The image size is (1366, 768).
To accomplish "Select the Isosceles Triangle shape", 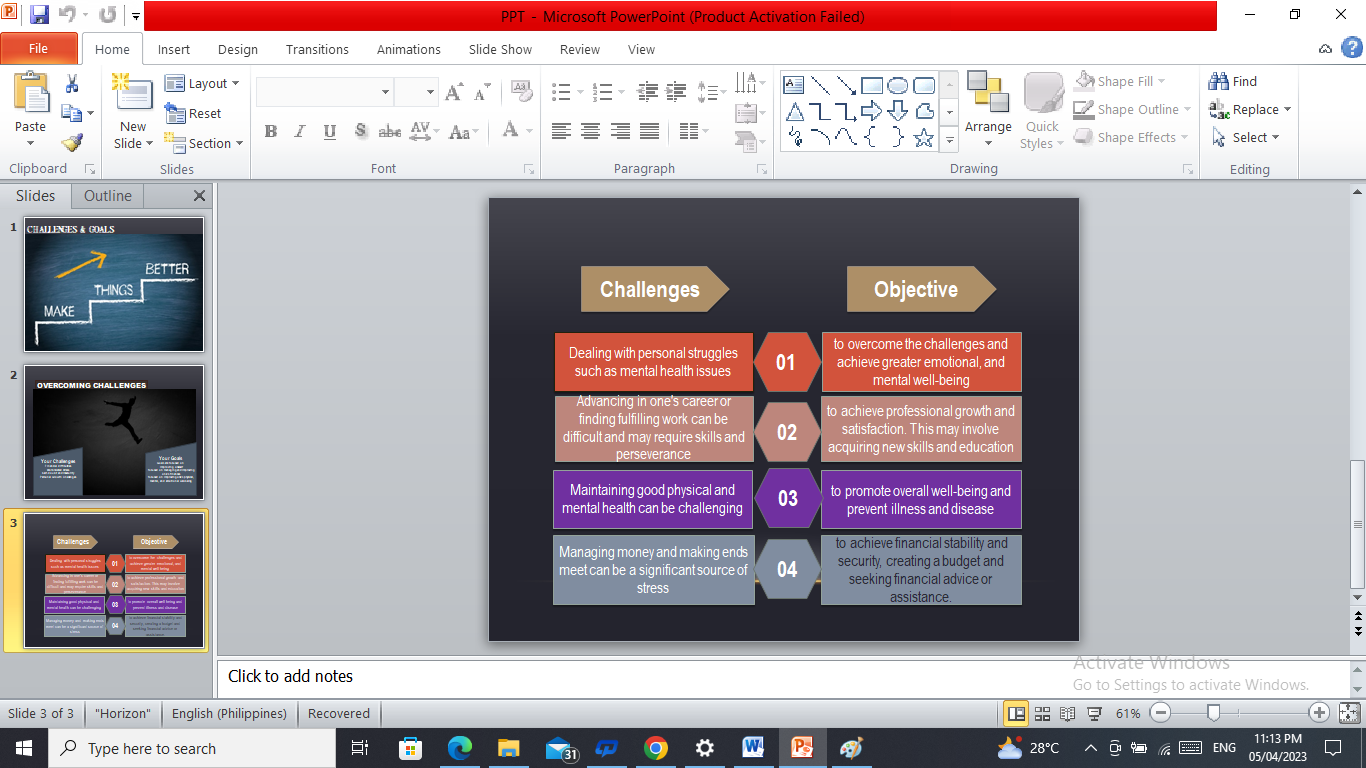I will point(794,111).
